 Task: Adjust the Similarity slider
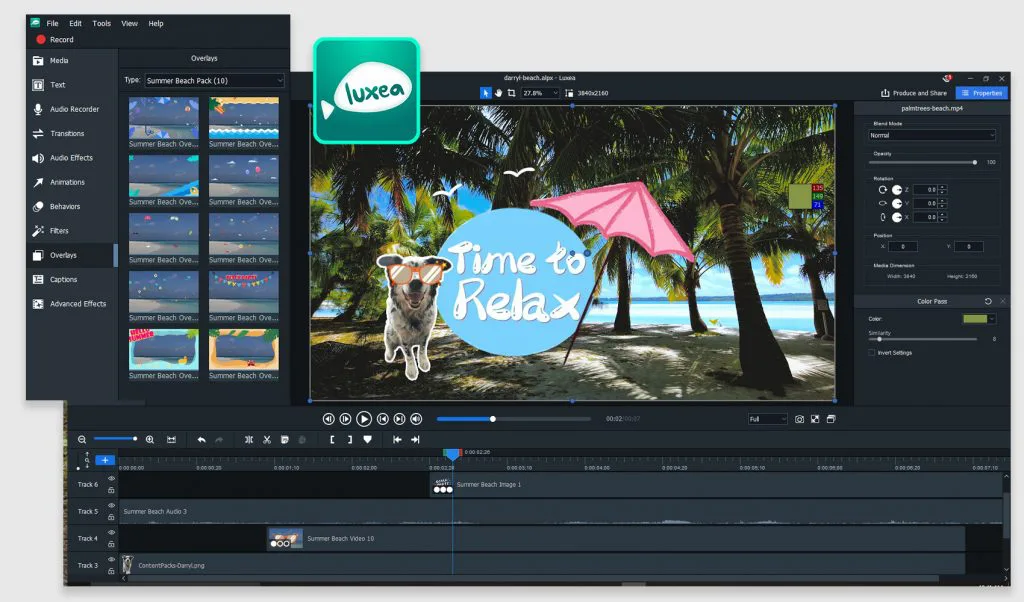click(x=922, y=340)
